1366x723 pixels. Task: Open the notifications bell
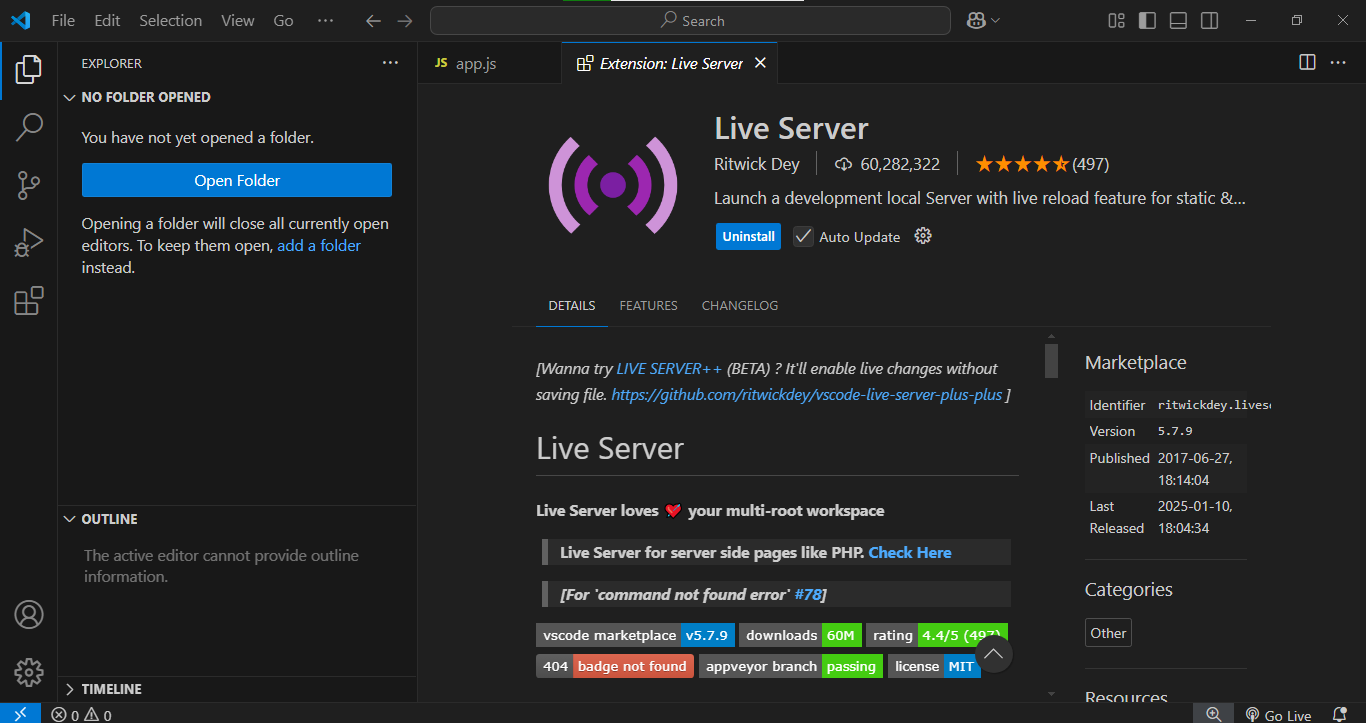point(1340,714)
